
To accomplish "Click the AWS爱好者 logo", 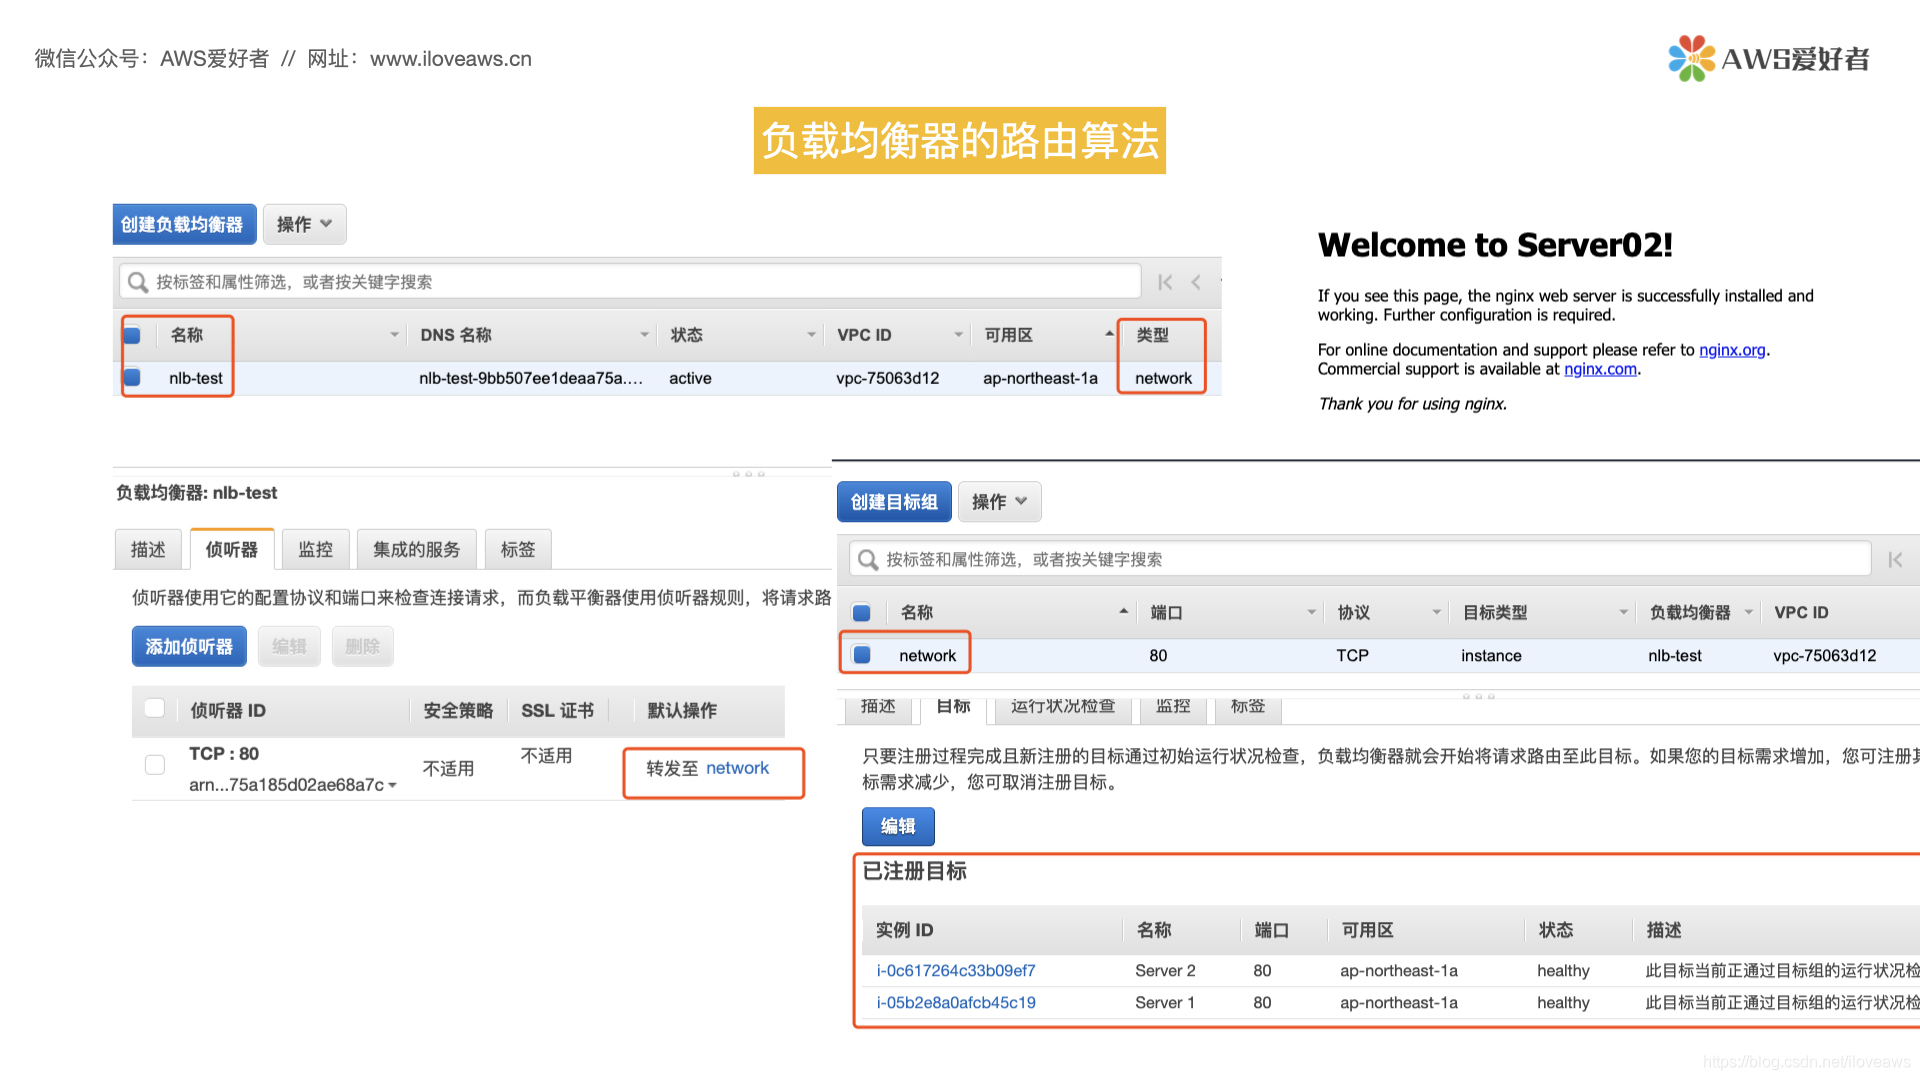I will (1768, 59).
